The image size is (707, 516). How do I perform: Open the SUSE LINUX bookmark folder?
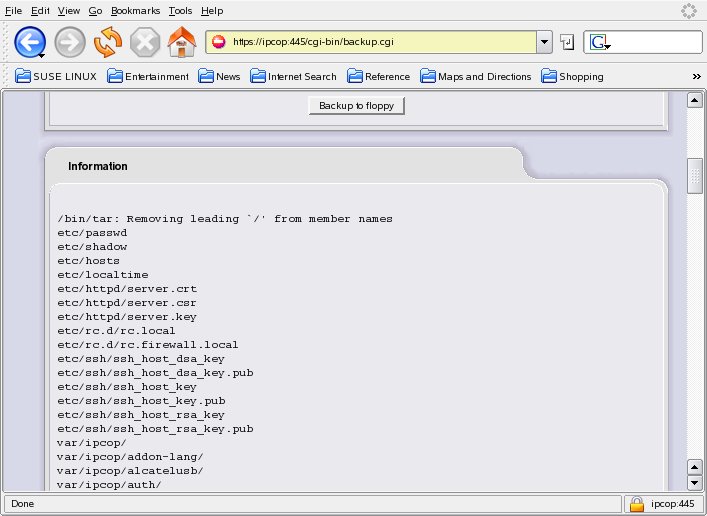pos(56,76)
